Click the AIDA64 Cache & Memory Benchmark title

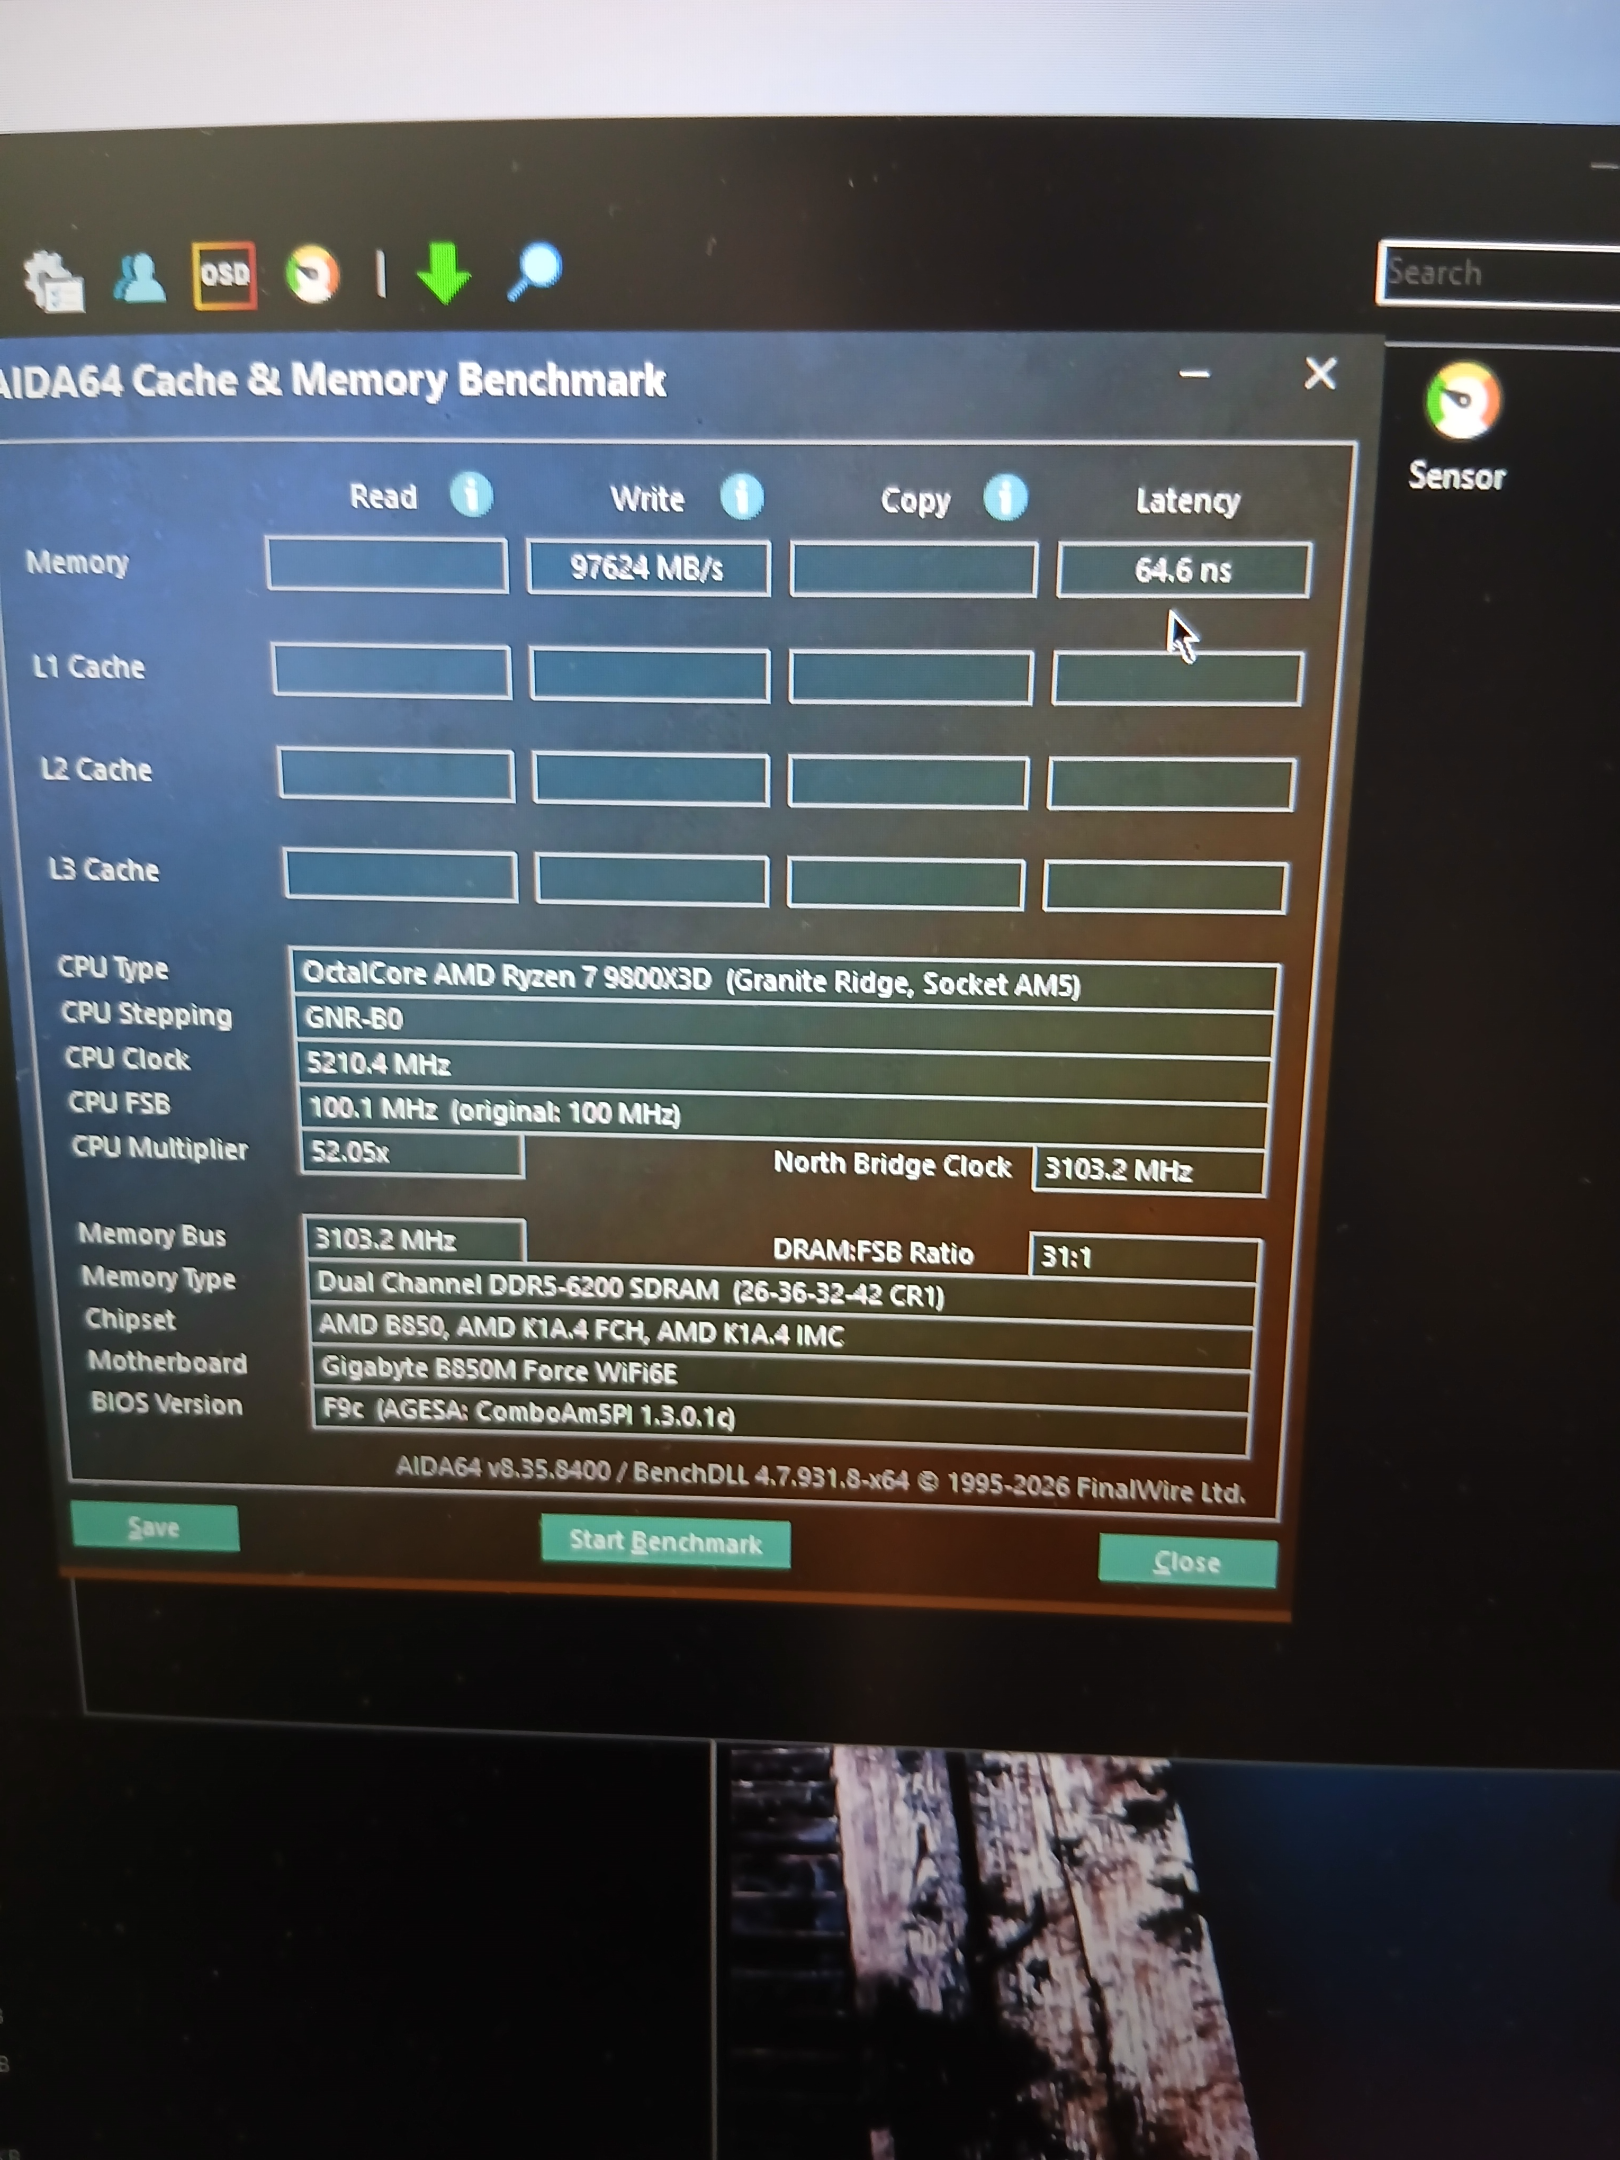(333, 380)
